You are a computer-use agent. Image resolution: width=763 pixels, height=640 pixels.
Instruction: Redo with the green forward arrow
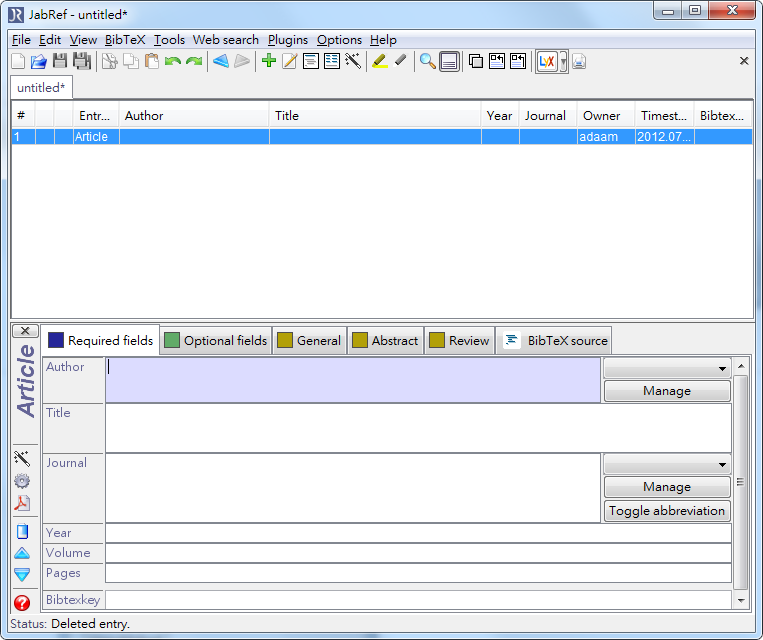pyautogui.click(x=194, y=61)
